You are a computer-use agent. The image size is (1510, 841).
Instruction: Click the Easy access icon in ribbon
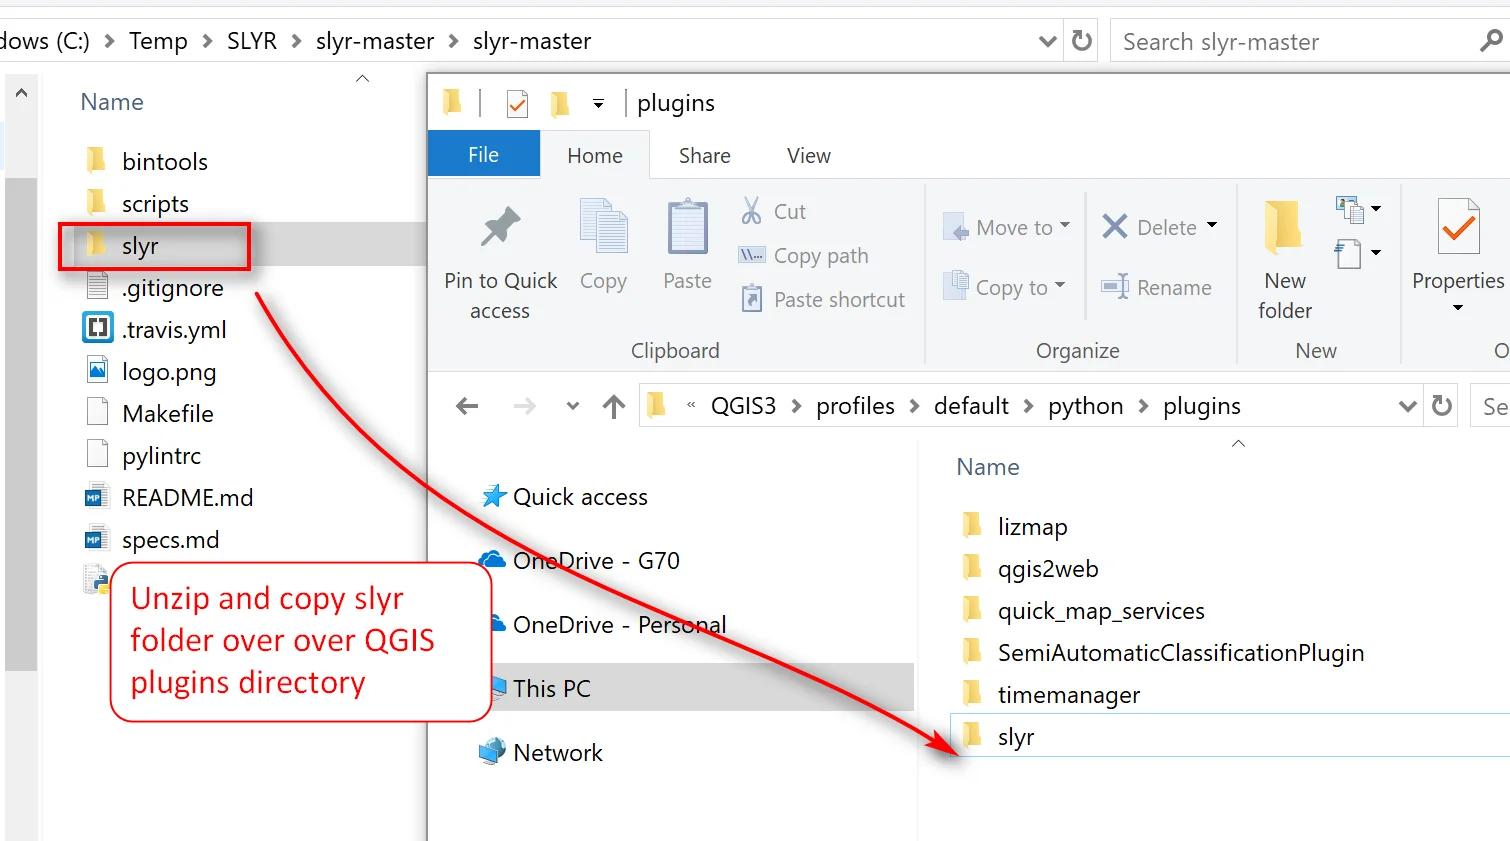(1350, 254)
